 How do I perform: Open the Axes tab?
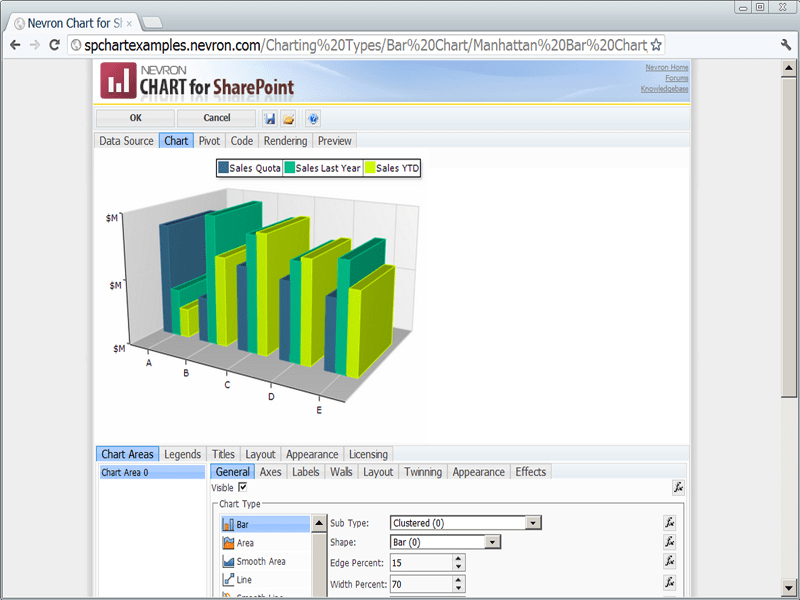(x=271, y=472)
